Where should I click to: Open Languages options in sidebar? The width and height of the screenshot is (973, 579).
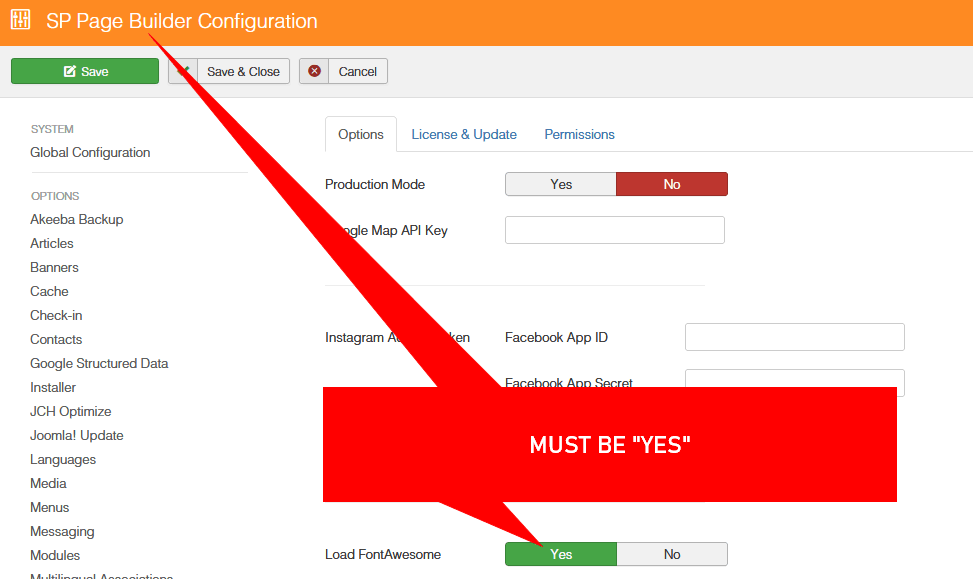click(63, 460)
